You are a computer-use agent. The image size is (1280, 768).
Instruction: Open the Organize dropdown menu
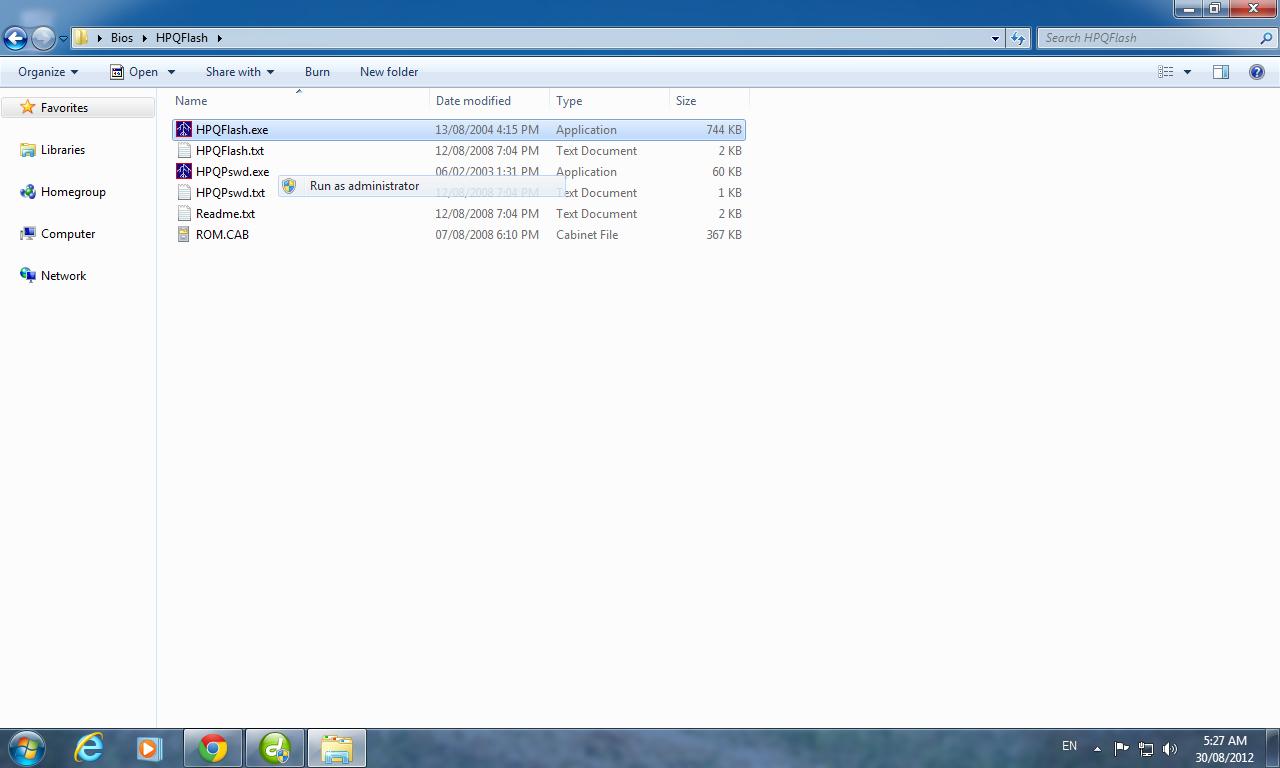(48, 72)
